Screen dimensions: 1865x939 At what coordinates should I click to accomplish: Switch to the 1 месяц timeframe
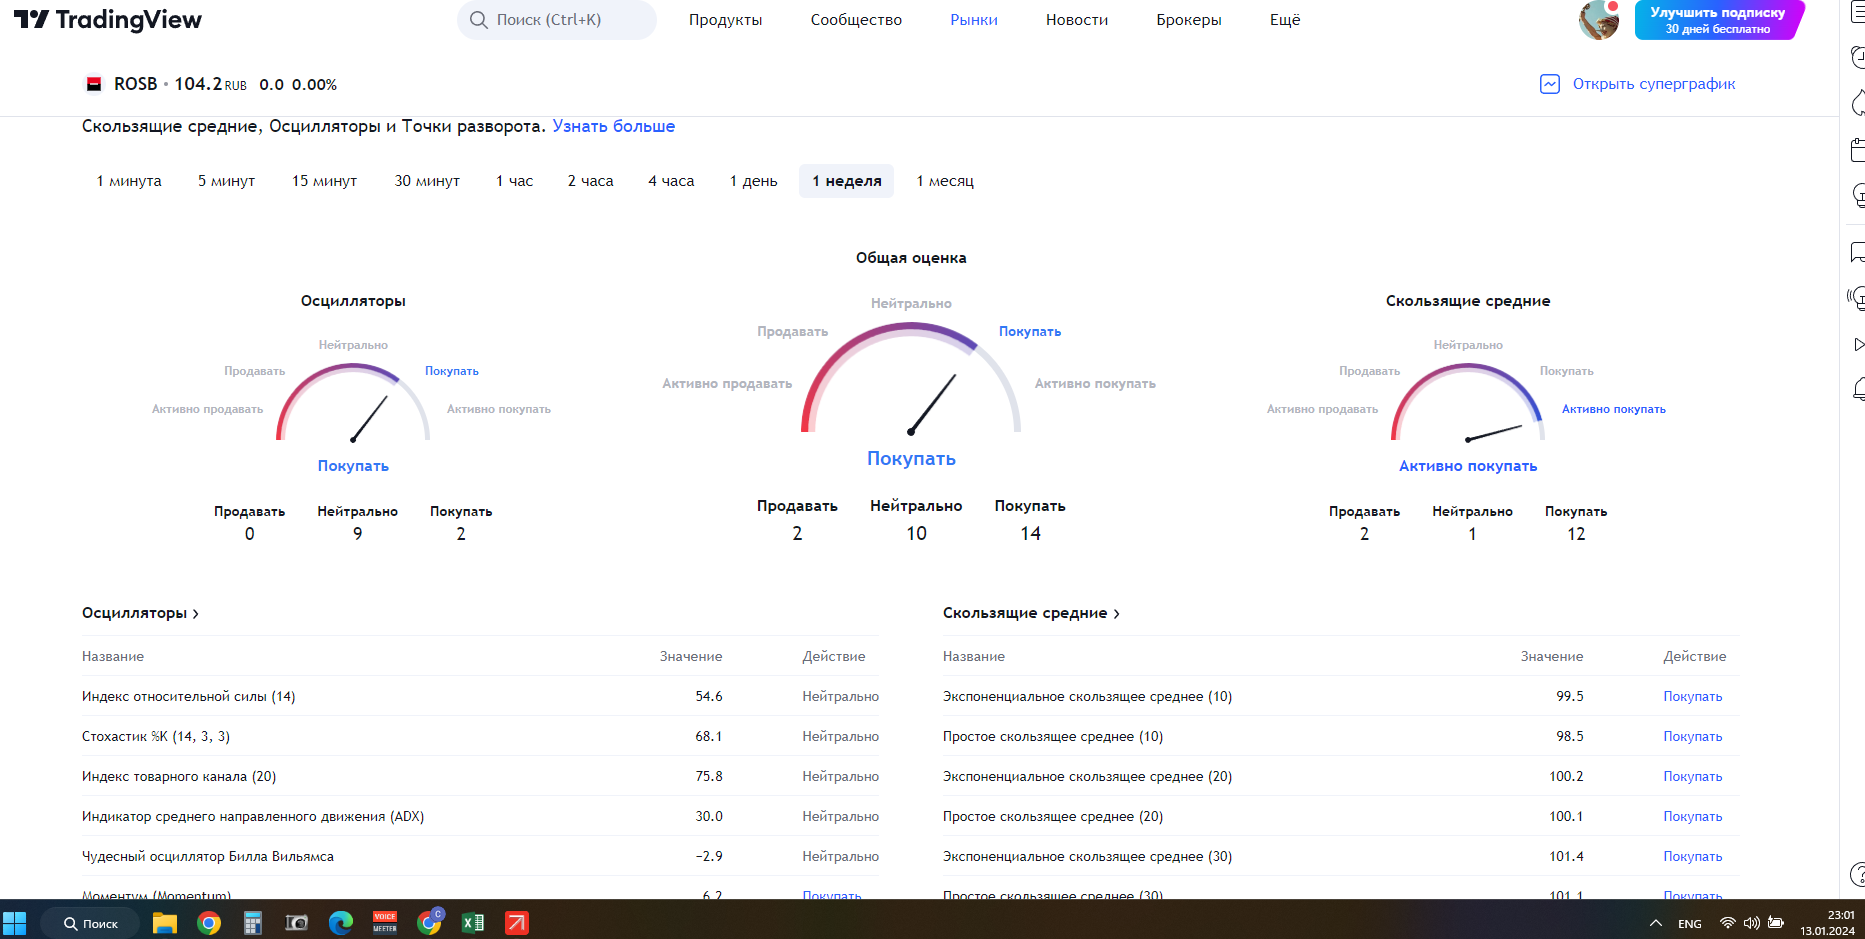click(x=945, y=181)
